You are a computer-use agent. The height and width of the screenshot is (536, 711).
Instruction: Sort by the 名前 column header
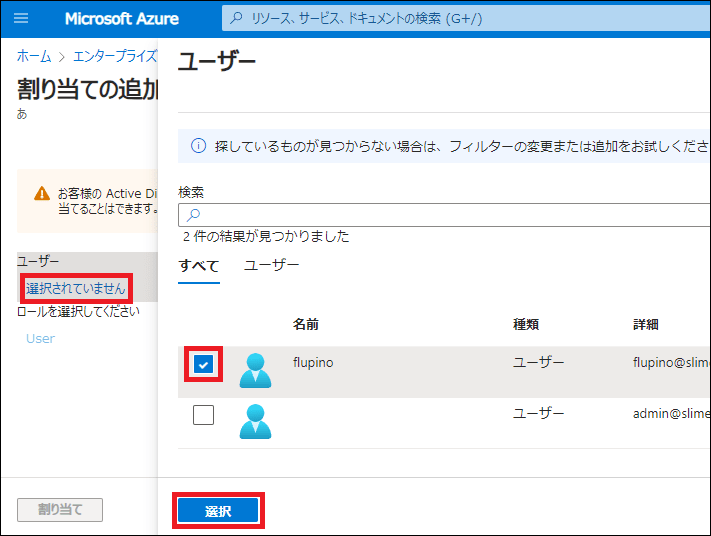point(306,325)
